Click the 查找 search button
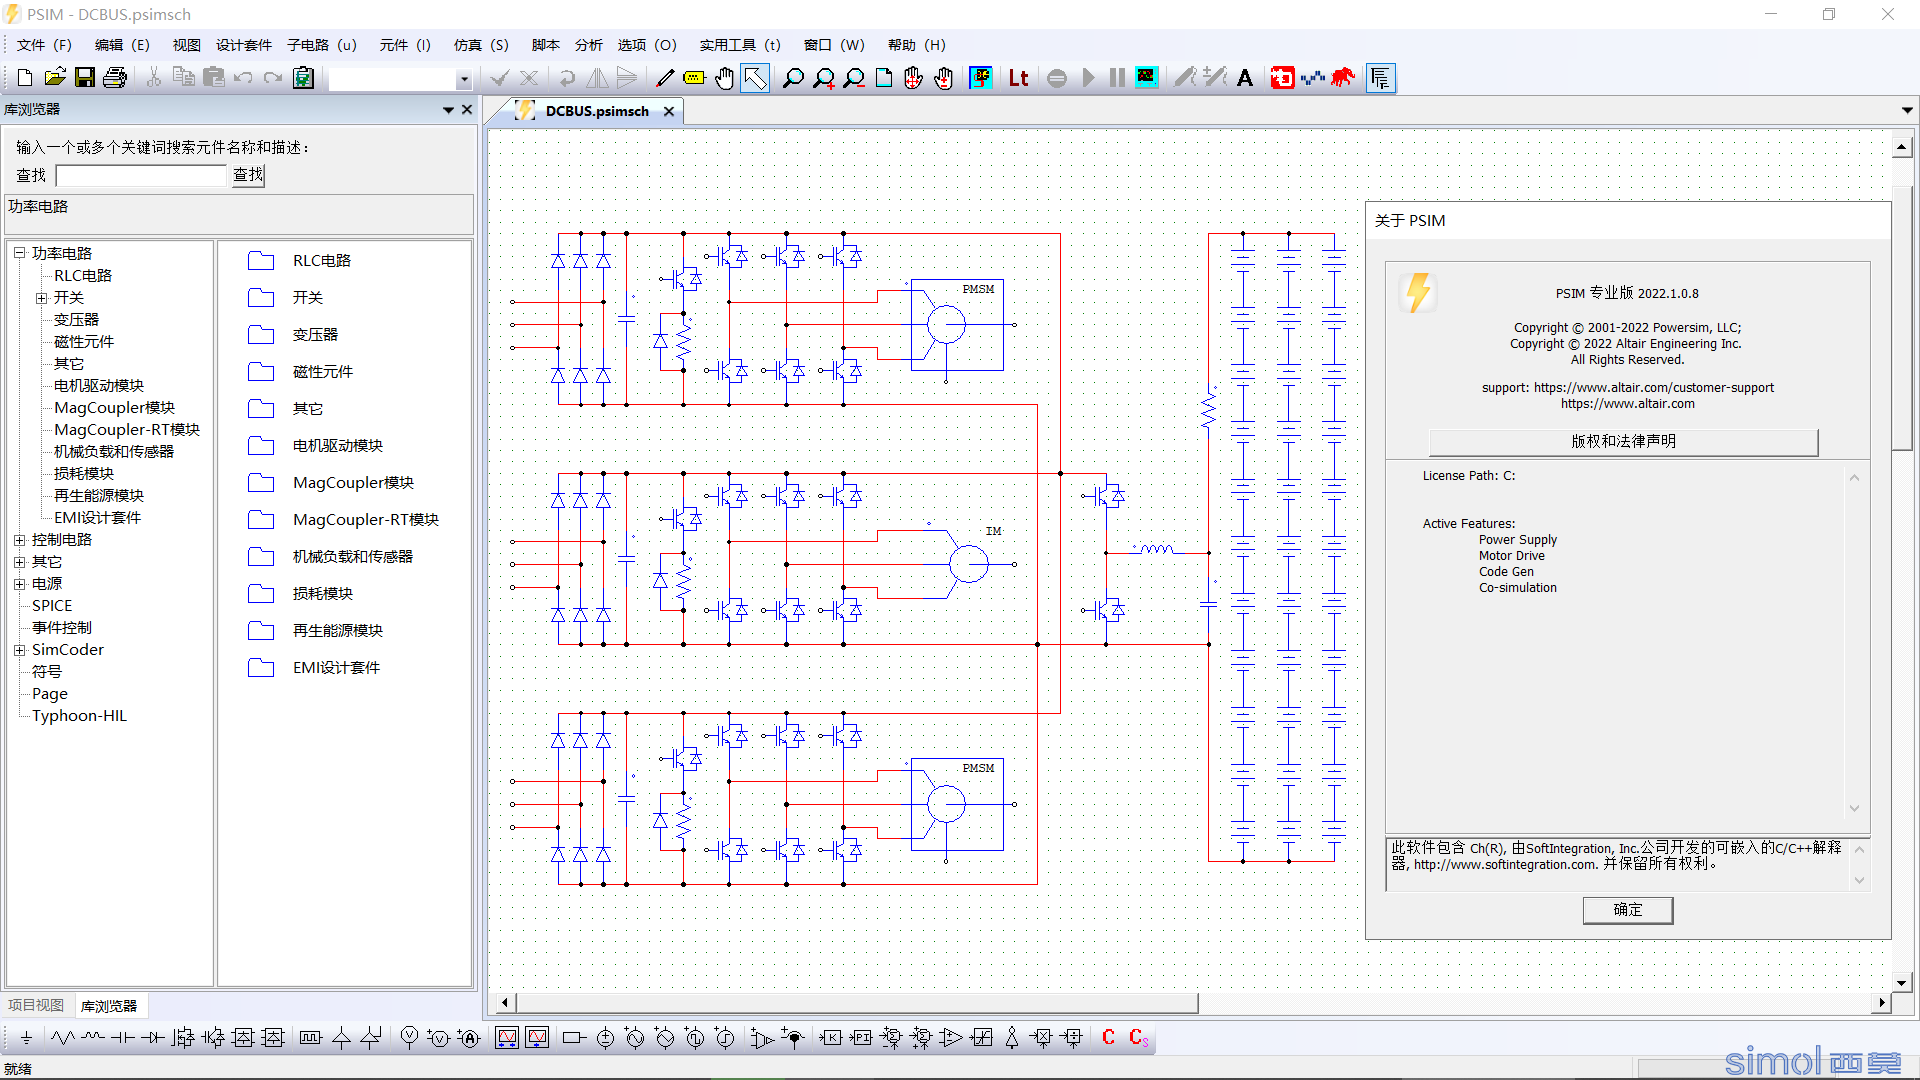This screenshot has height=1080, width=1920. [x=248, y=175]
